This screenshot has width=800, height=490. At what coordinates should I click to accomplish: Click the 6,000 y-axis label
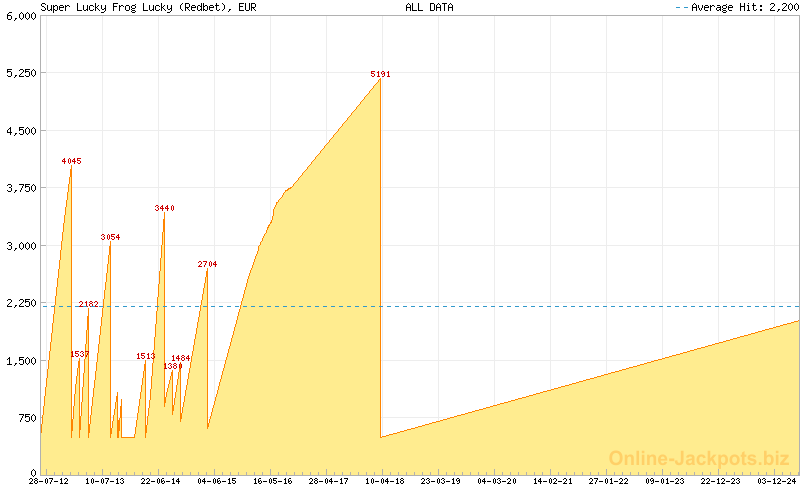point(20,16)
